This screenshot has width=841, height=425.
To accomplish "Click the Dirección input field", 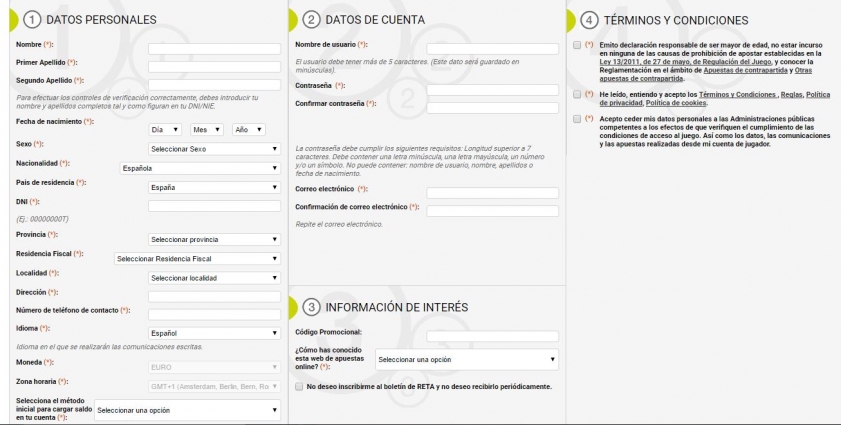I will click(215, 297).
